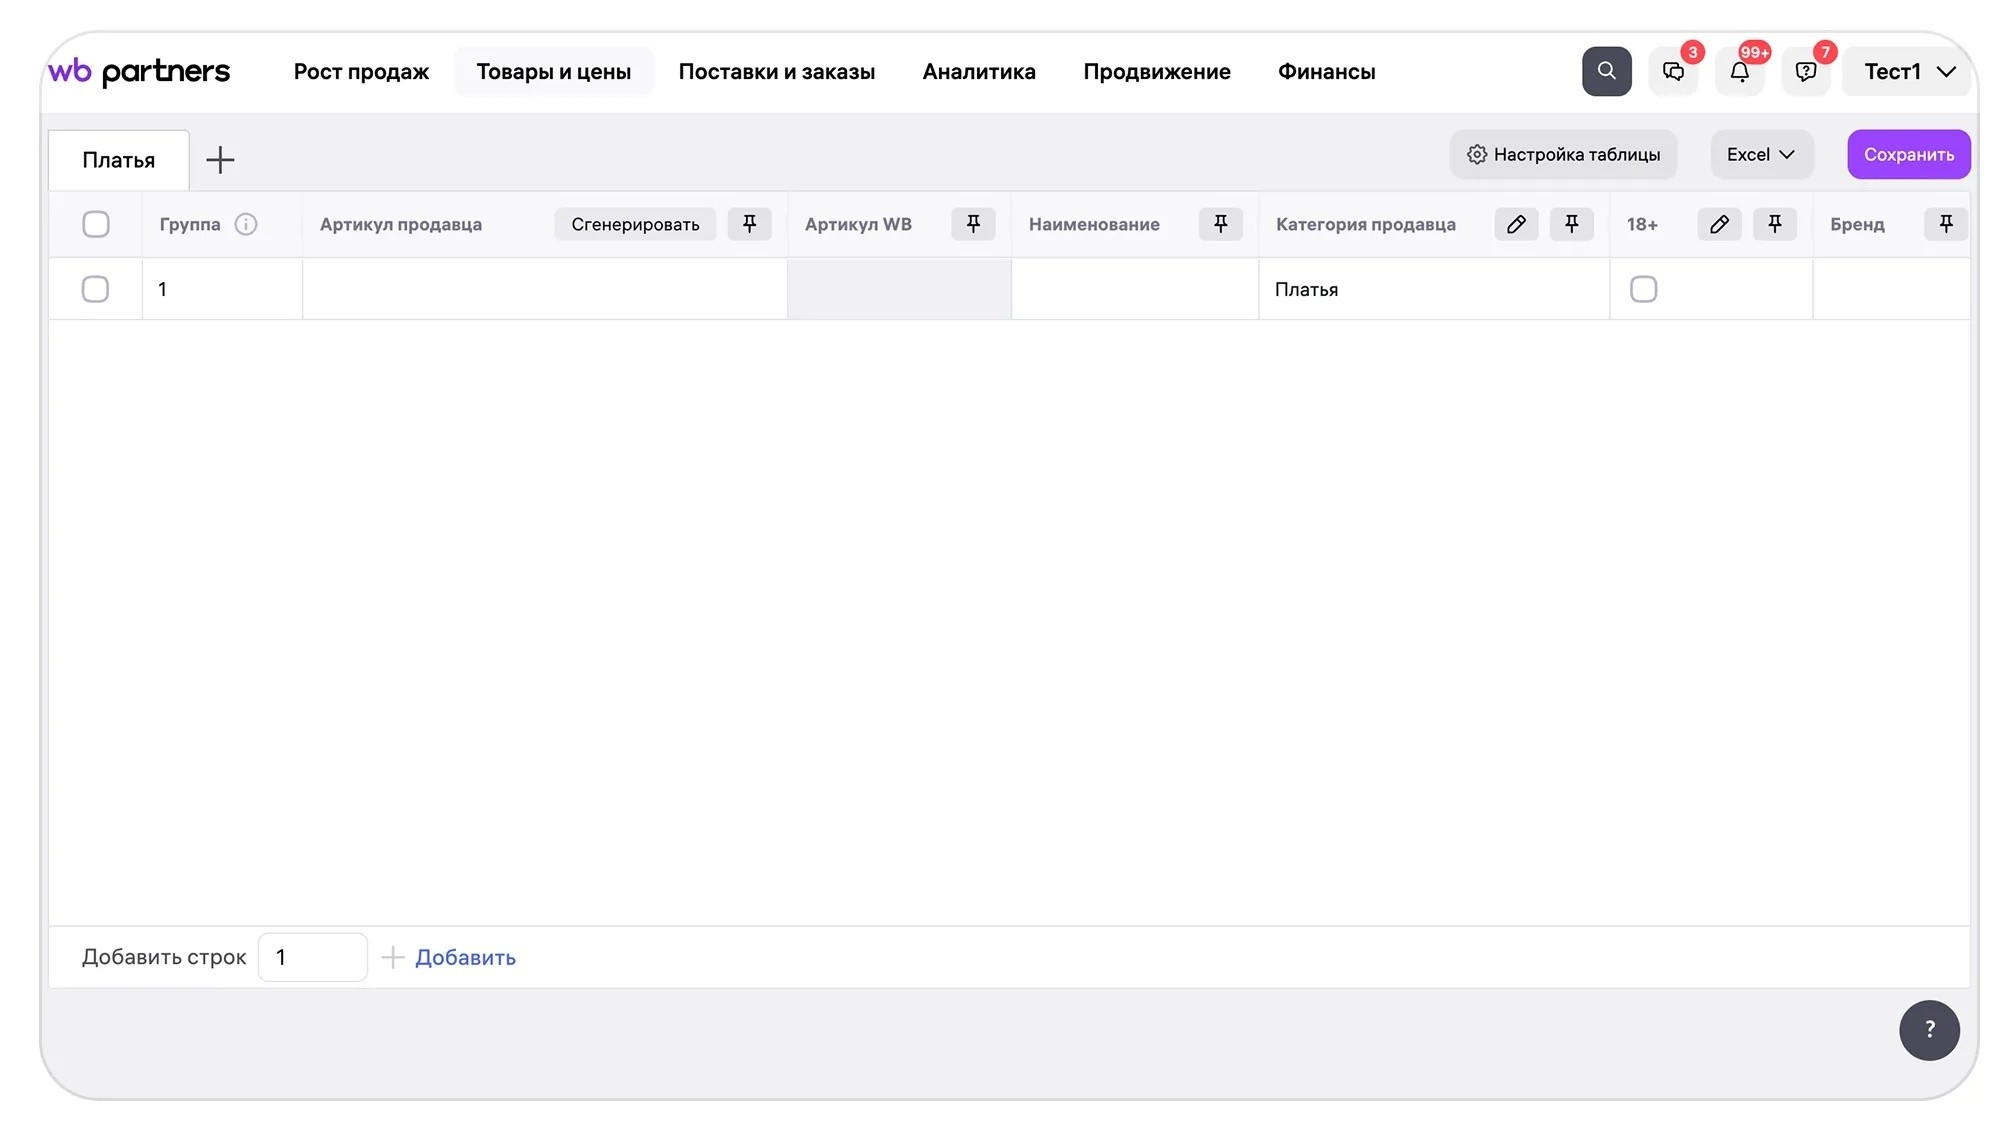This screenshot has height=1128, width=2016.
Task: Open chat messages icon with badge 3
Action: [x=1673, y=71]
